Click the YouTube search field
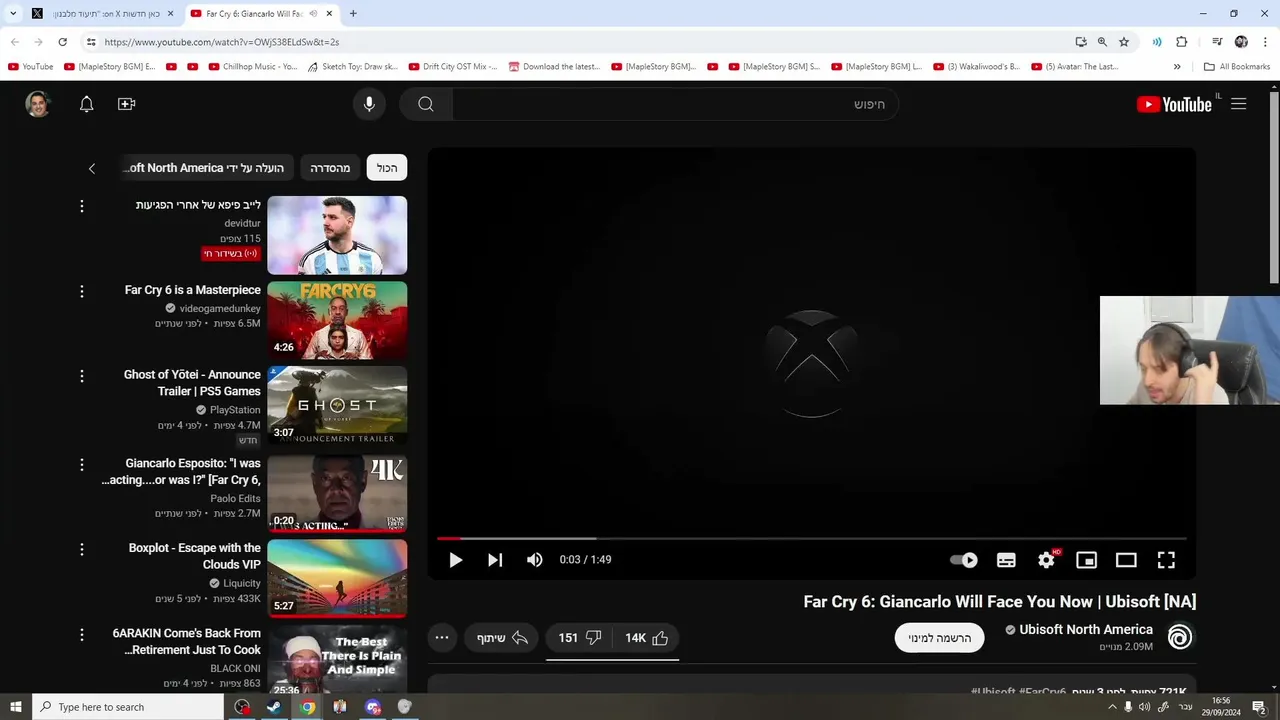Image resolution: width=1280 pixels, height=720 pixels. coord(675,104)
